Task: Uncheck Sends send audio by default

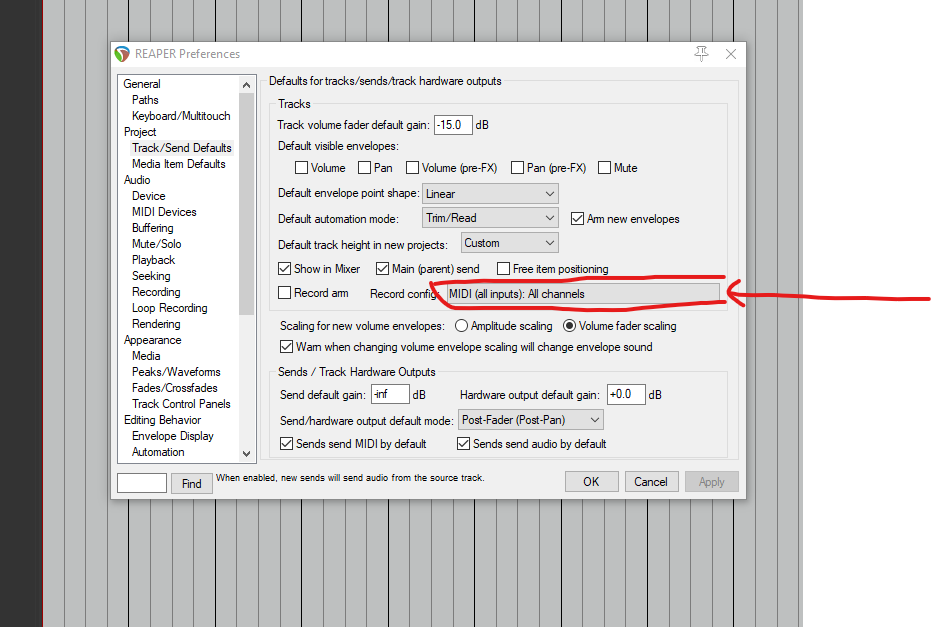Action: 463,444
